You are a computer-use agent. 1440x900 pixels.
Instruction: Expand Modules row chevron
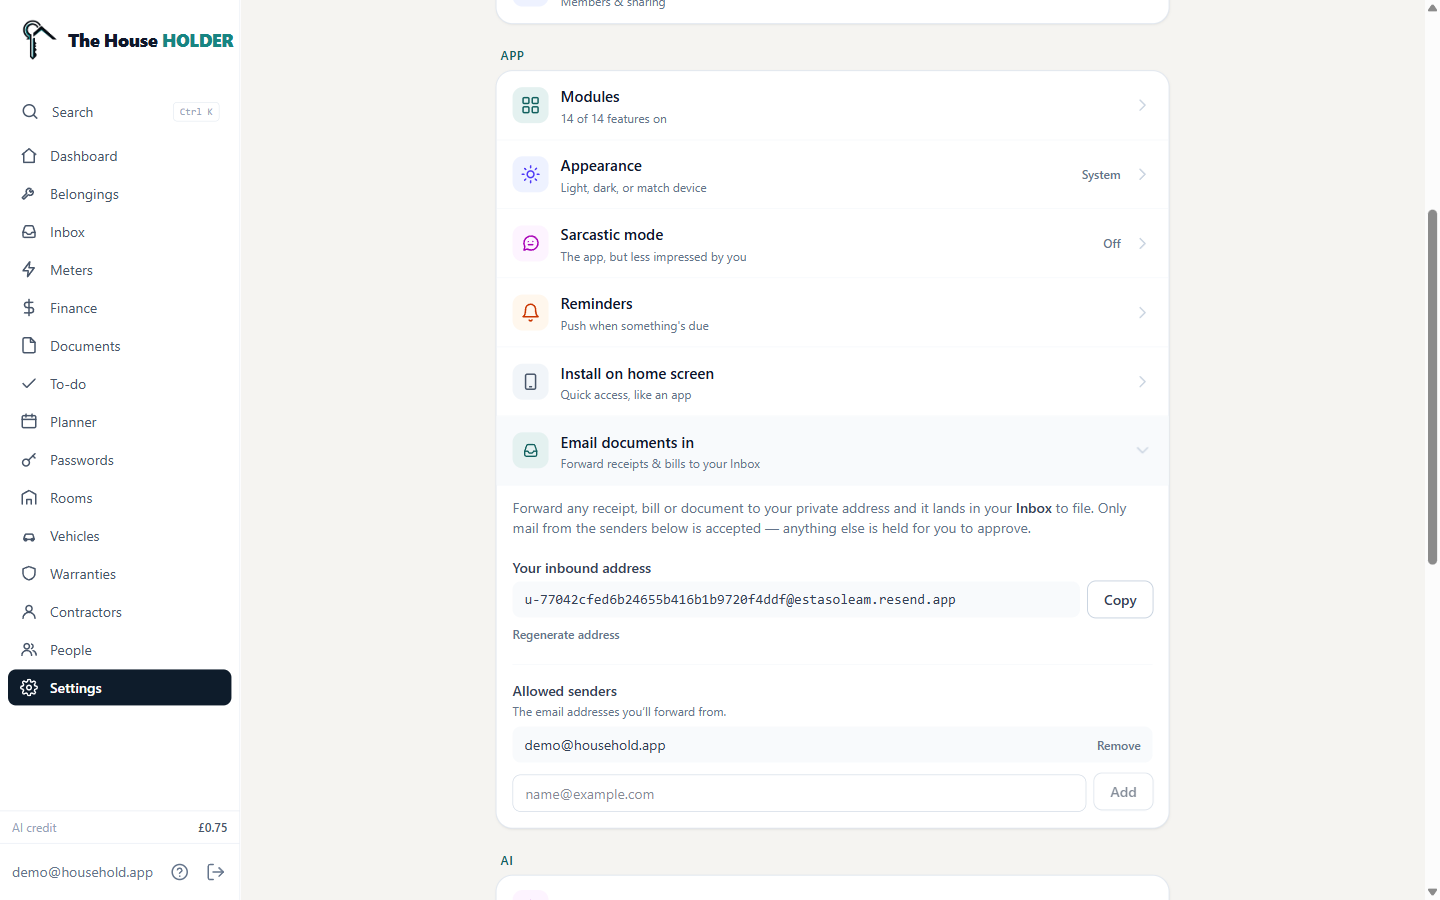coord(1142,105)
